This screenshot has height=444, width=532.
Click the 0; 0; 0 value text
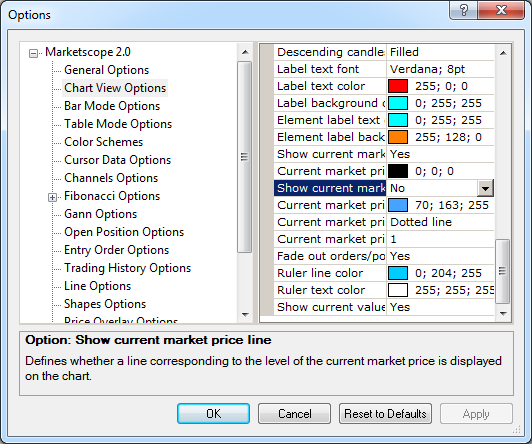434,171
